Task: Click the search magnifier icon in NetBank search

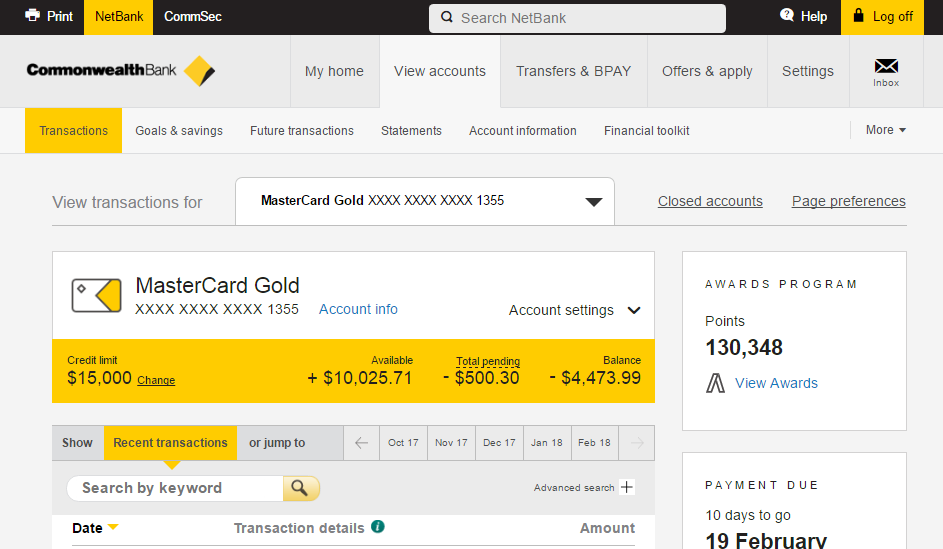Action: [447, 17]
